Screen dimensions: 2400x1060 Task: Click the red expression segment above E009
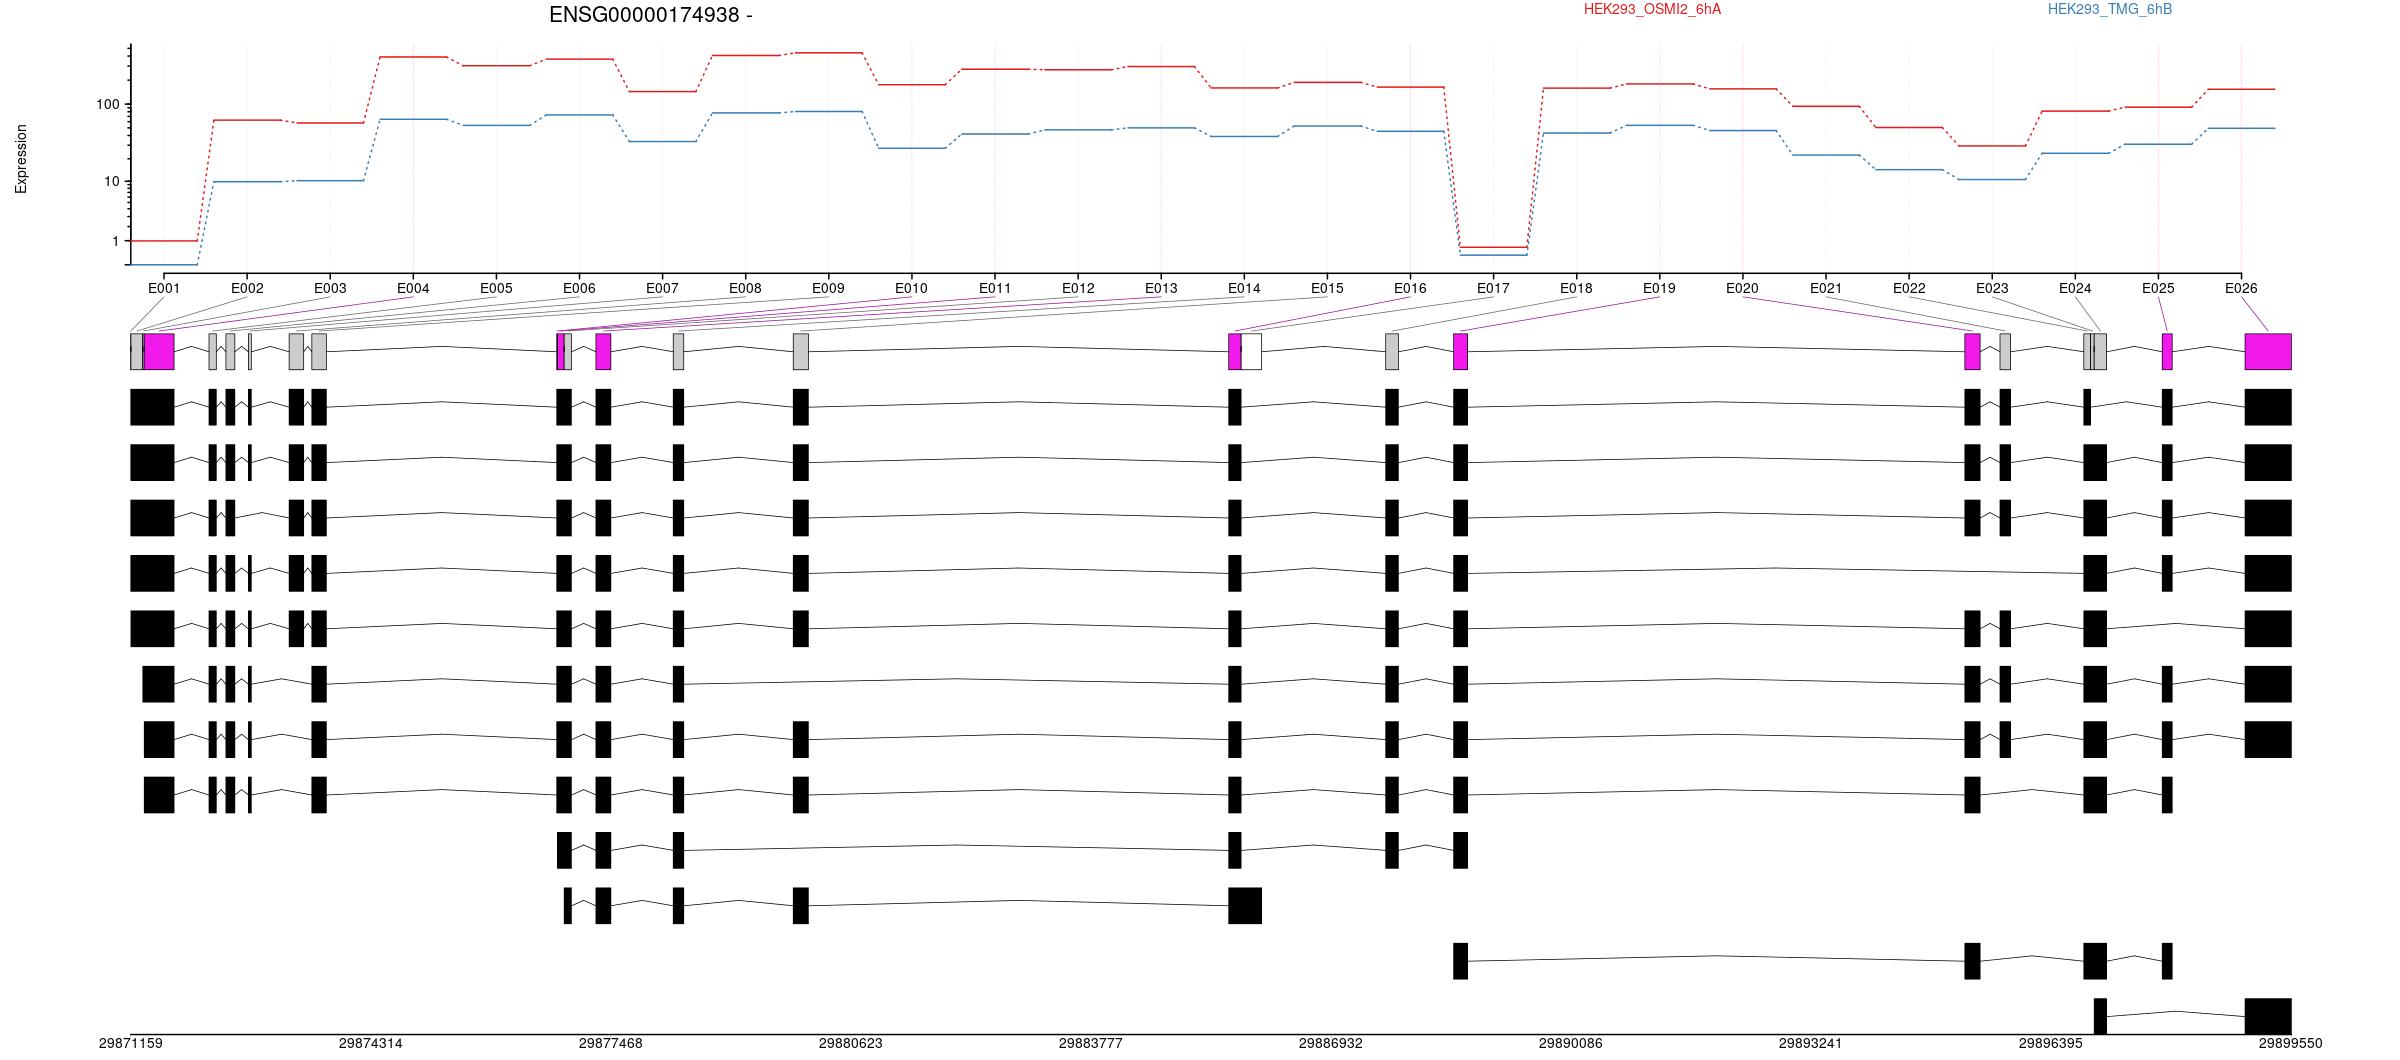coord(828,53)
